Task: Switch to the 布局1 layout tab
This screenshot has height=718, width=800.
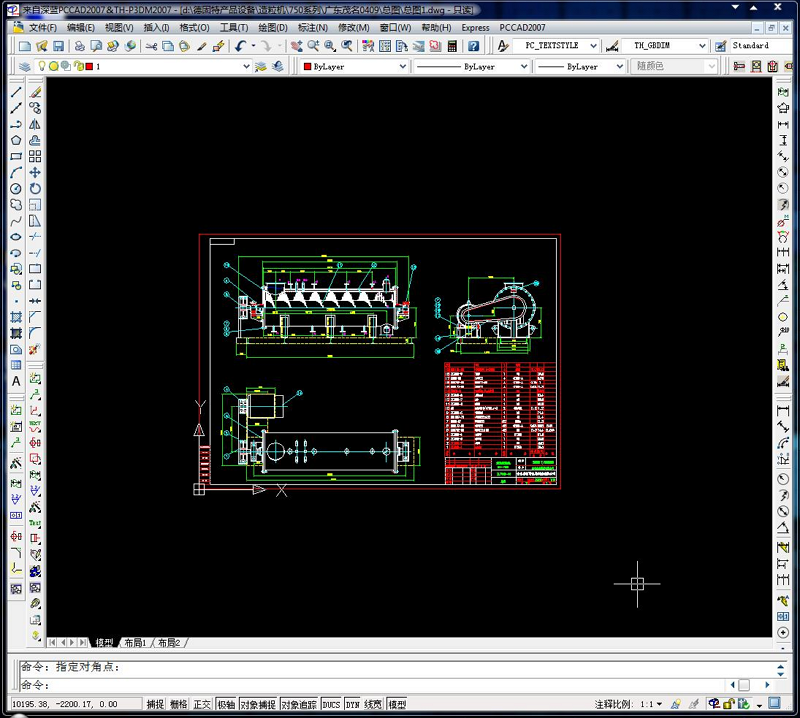Action: pyautogui.click(x=135, y=643)
